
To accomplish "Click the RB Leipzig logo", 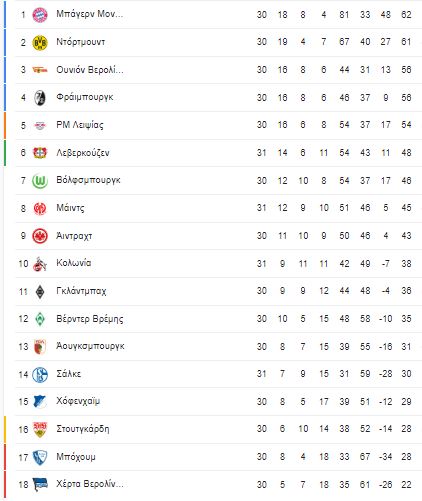I will tap(40, 125).
